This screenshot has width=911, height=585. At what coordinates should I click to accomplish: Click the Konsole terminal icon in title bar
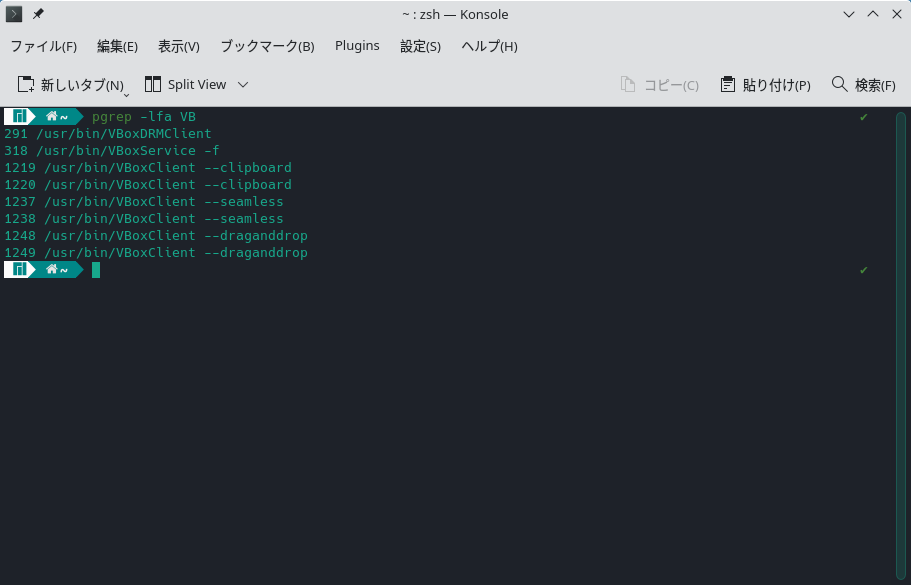click(x=14, y=14)
